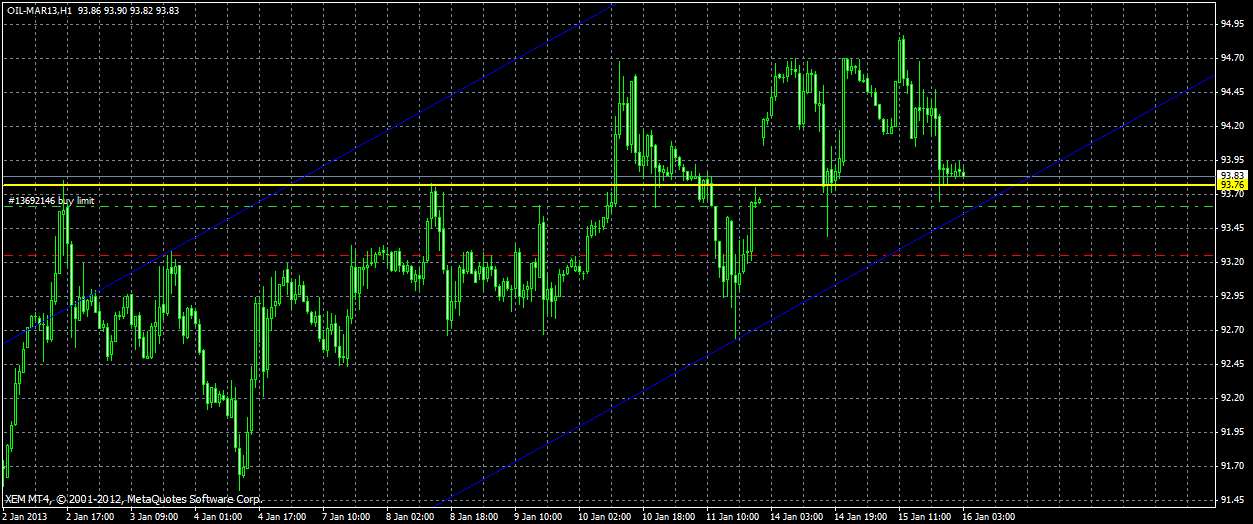
Task: Click the 2 Jan 2013 date label
Action: coord(25,517)
